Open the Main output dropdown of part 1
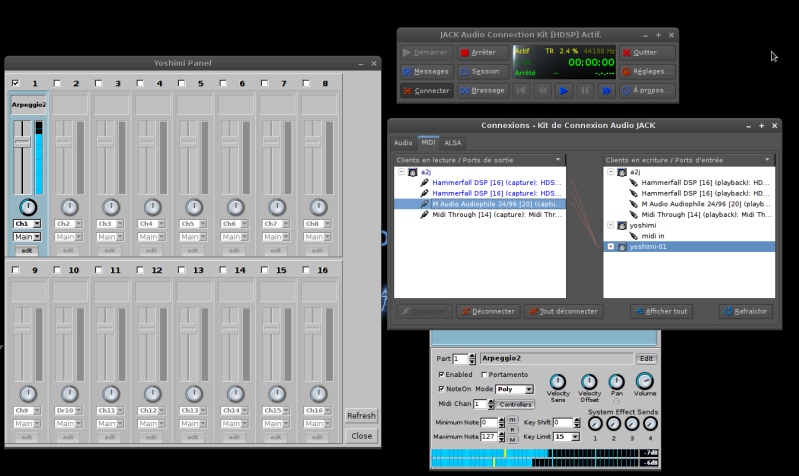Screen dimensions: 799x476 pos(27,237)
